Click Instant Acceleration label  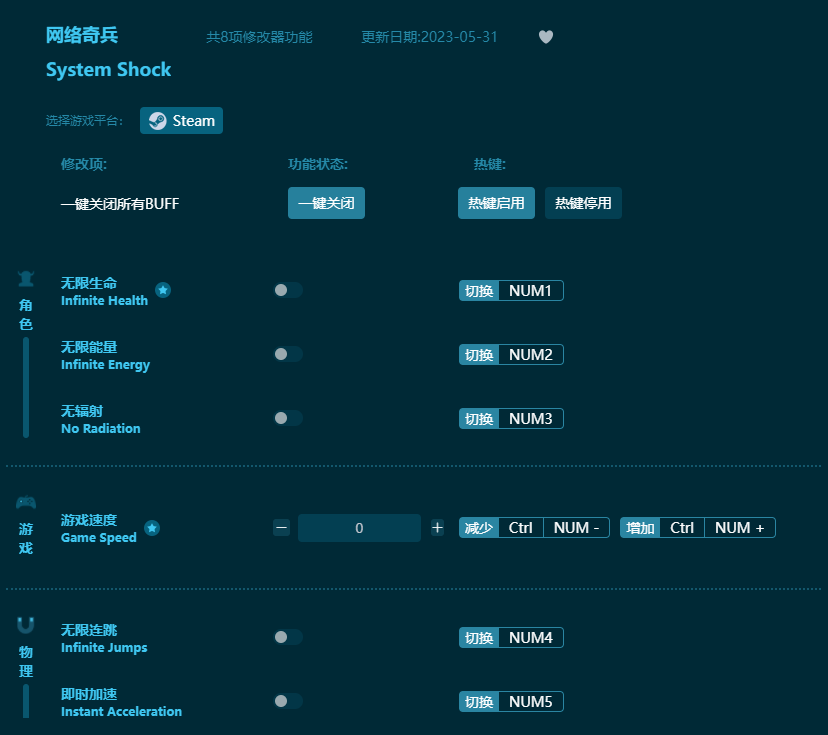tap(121, 711)
